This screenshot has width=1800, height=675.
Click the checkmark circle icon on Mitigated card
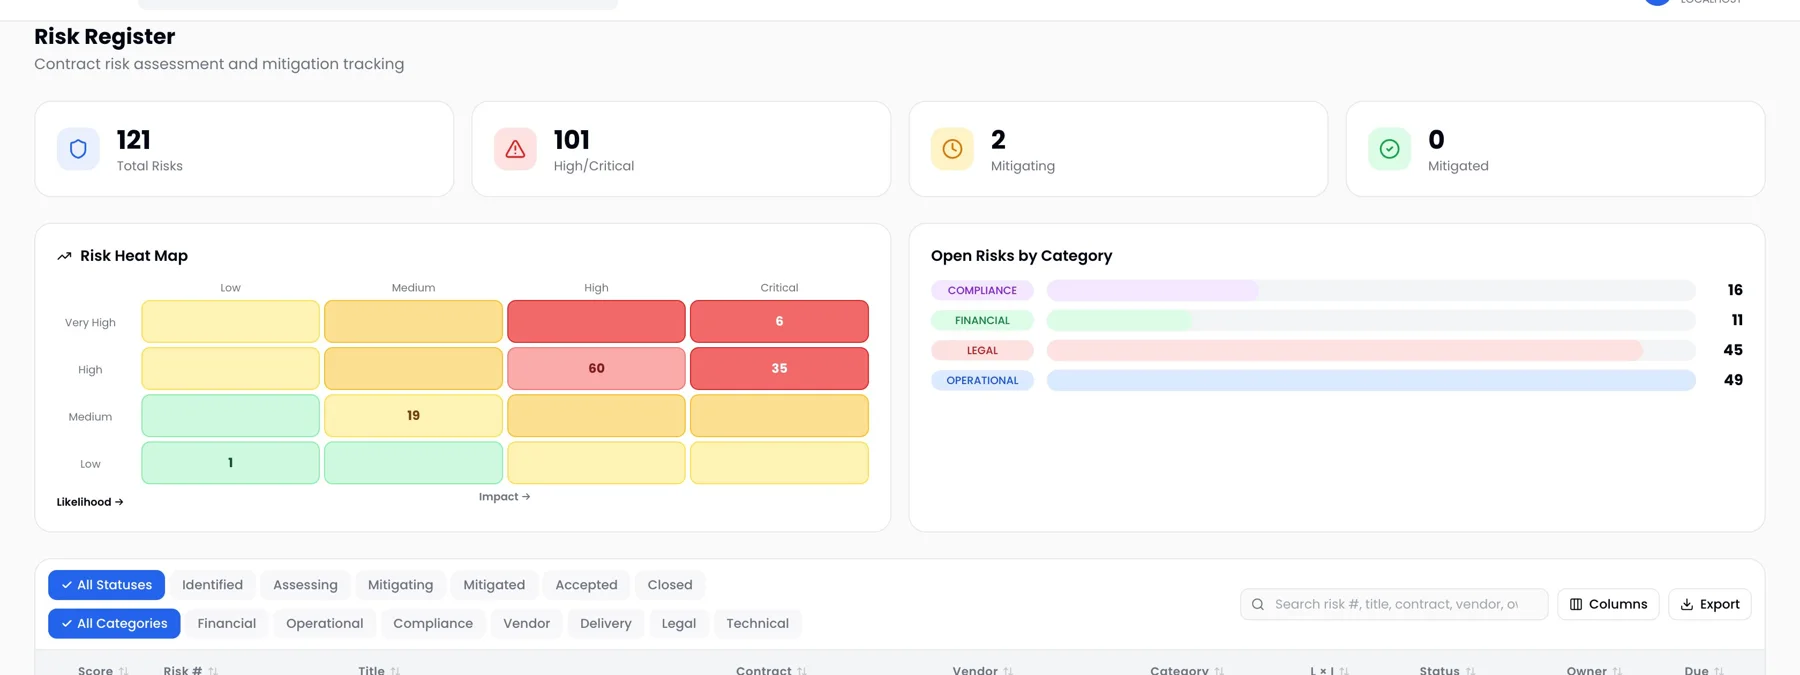coord(1389,149)
